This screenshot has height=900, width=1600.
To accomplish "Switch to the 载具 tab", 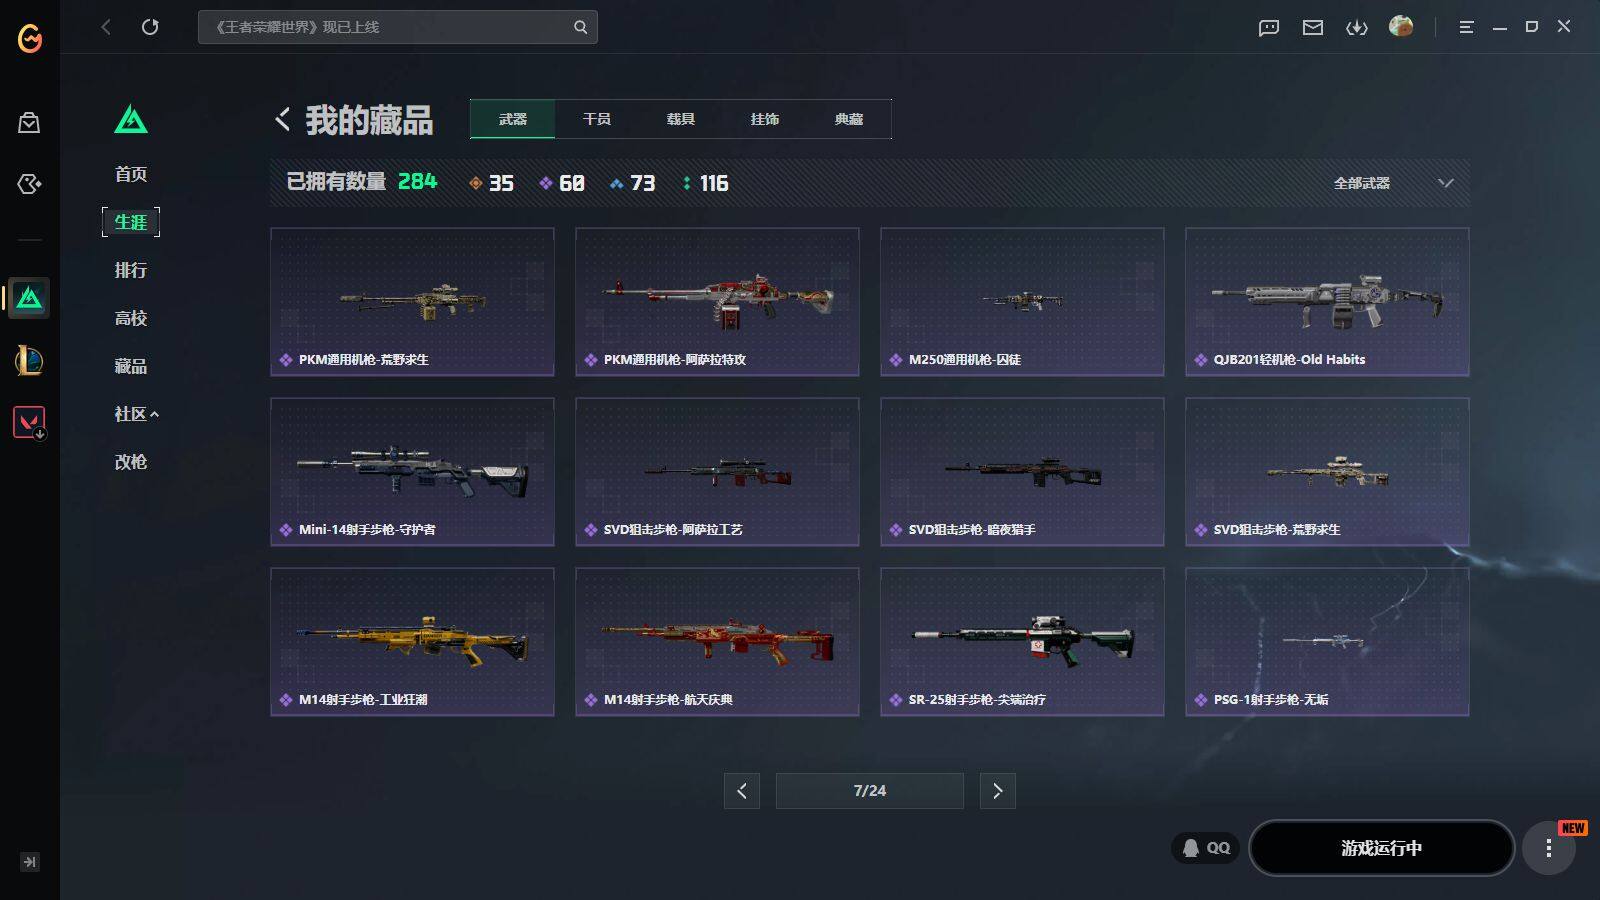I will click(681, 119).
